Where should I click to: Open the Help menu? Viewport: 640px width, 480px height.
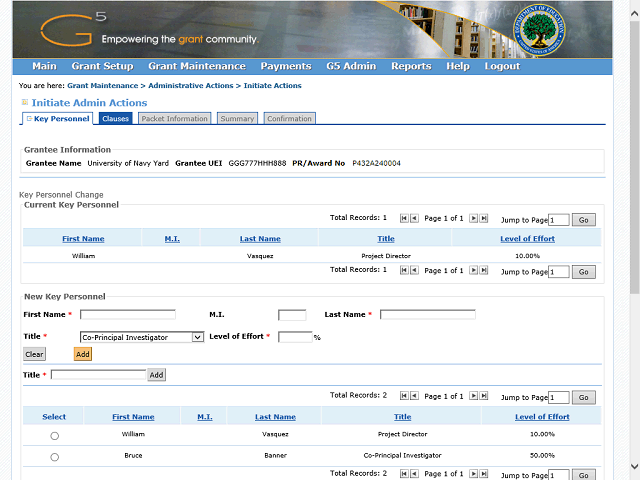click(458, 66)
